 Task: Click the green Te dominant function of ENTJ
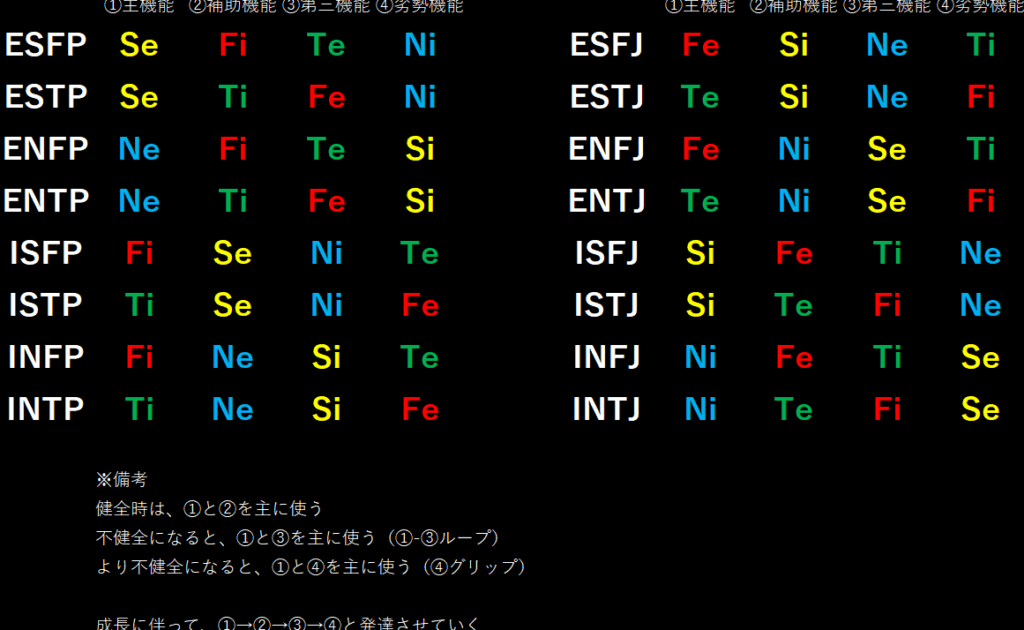coord(700,201)
